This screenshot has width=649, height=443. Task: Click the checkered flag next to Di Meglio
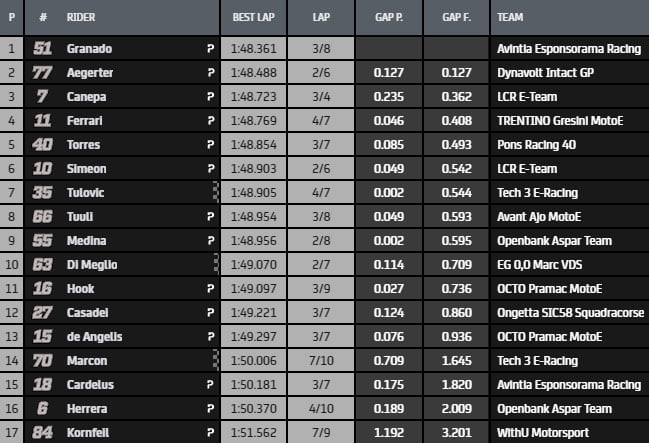[214, 264]
